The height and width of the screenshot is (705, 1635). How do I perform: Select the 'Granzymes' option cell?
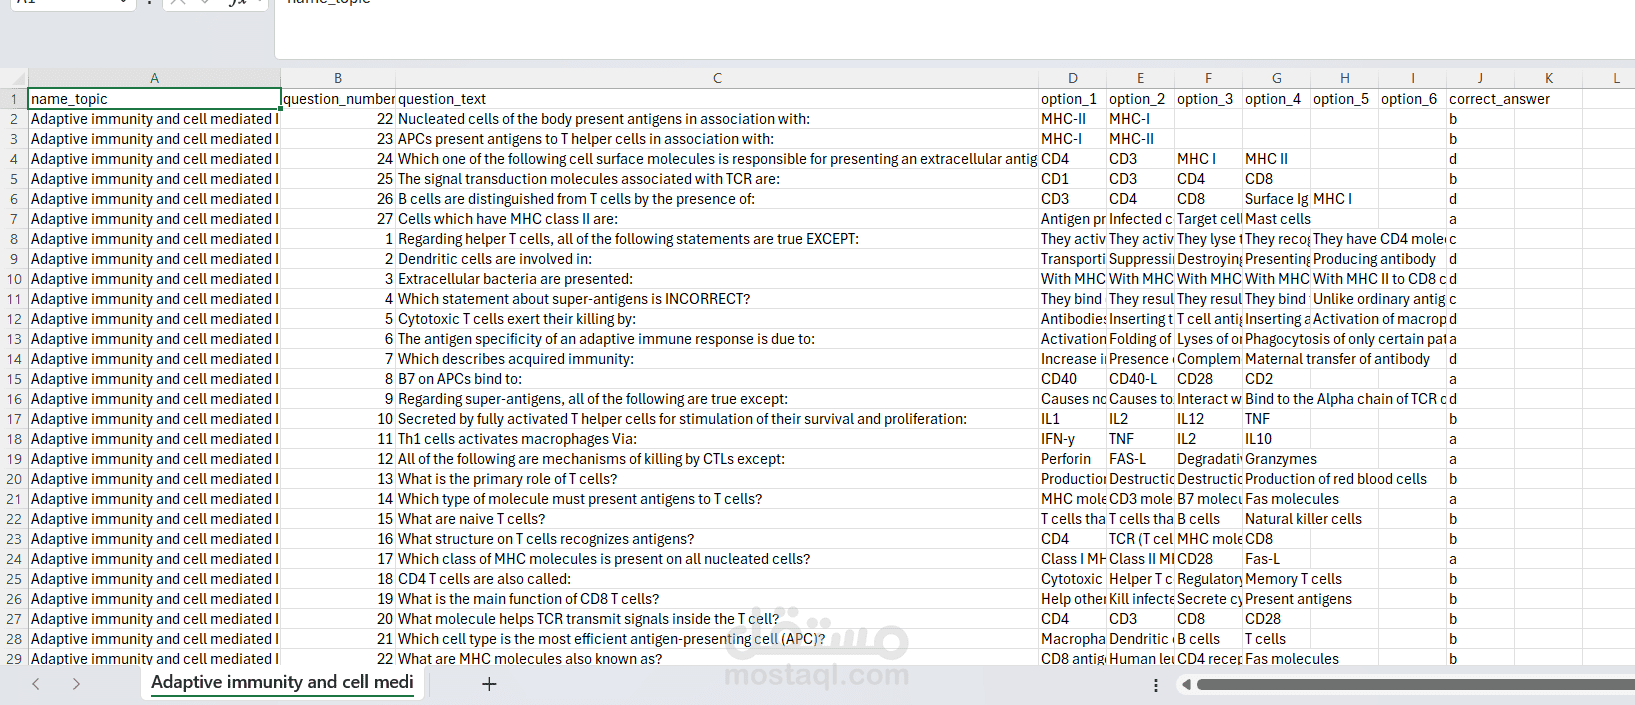pyautogui.click(x=1277, y=459)
